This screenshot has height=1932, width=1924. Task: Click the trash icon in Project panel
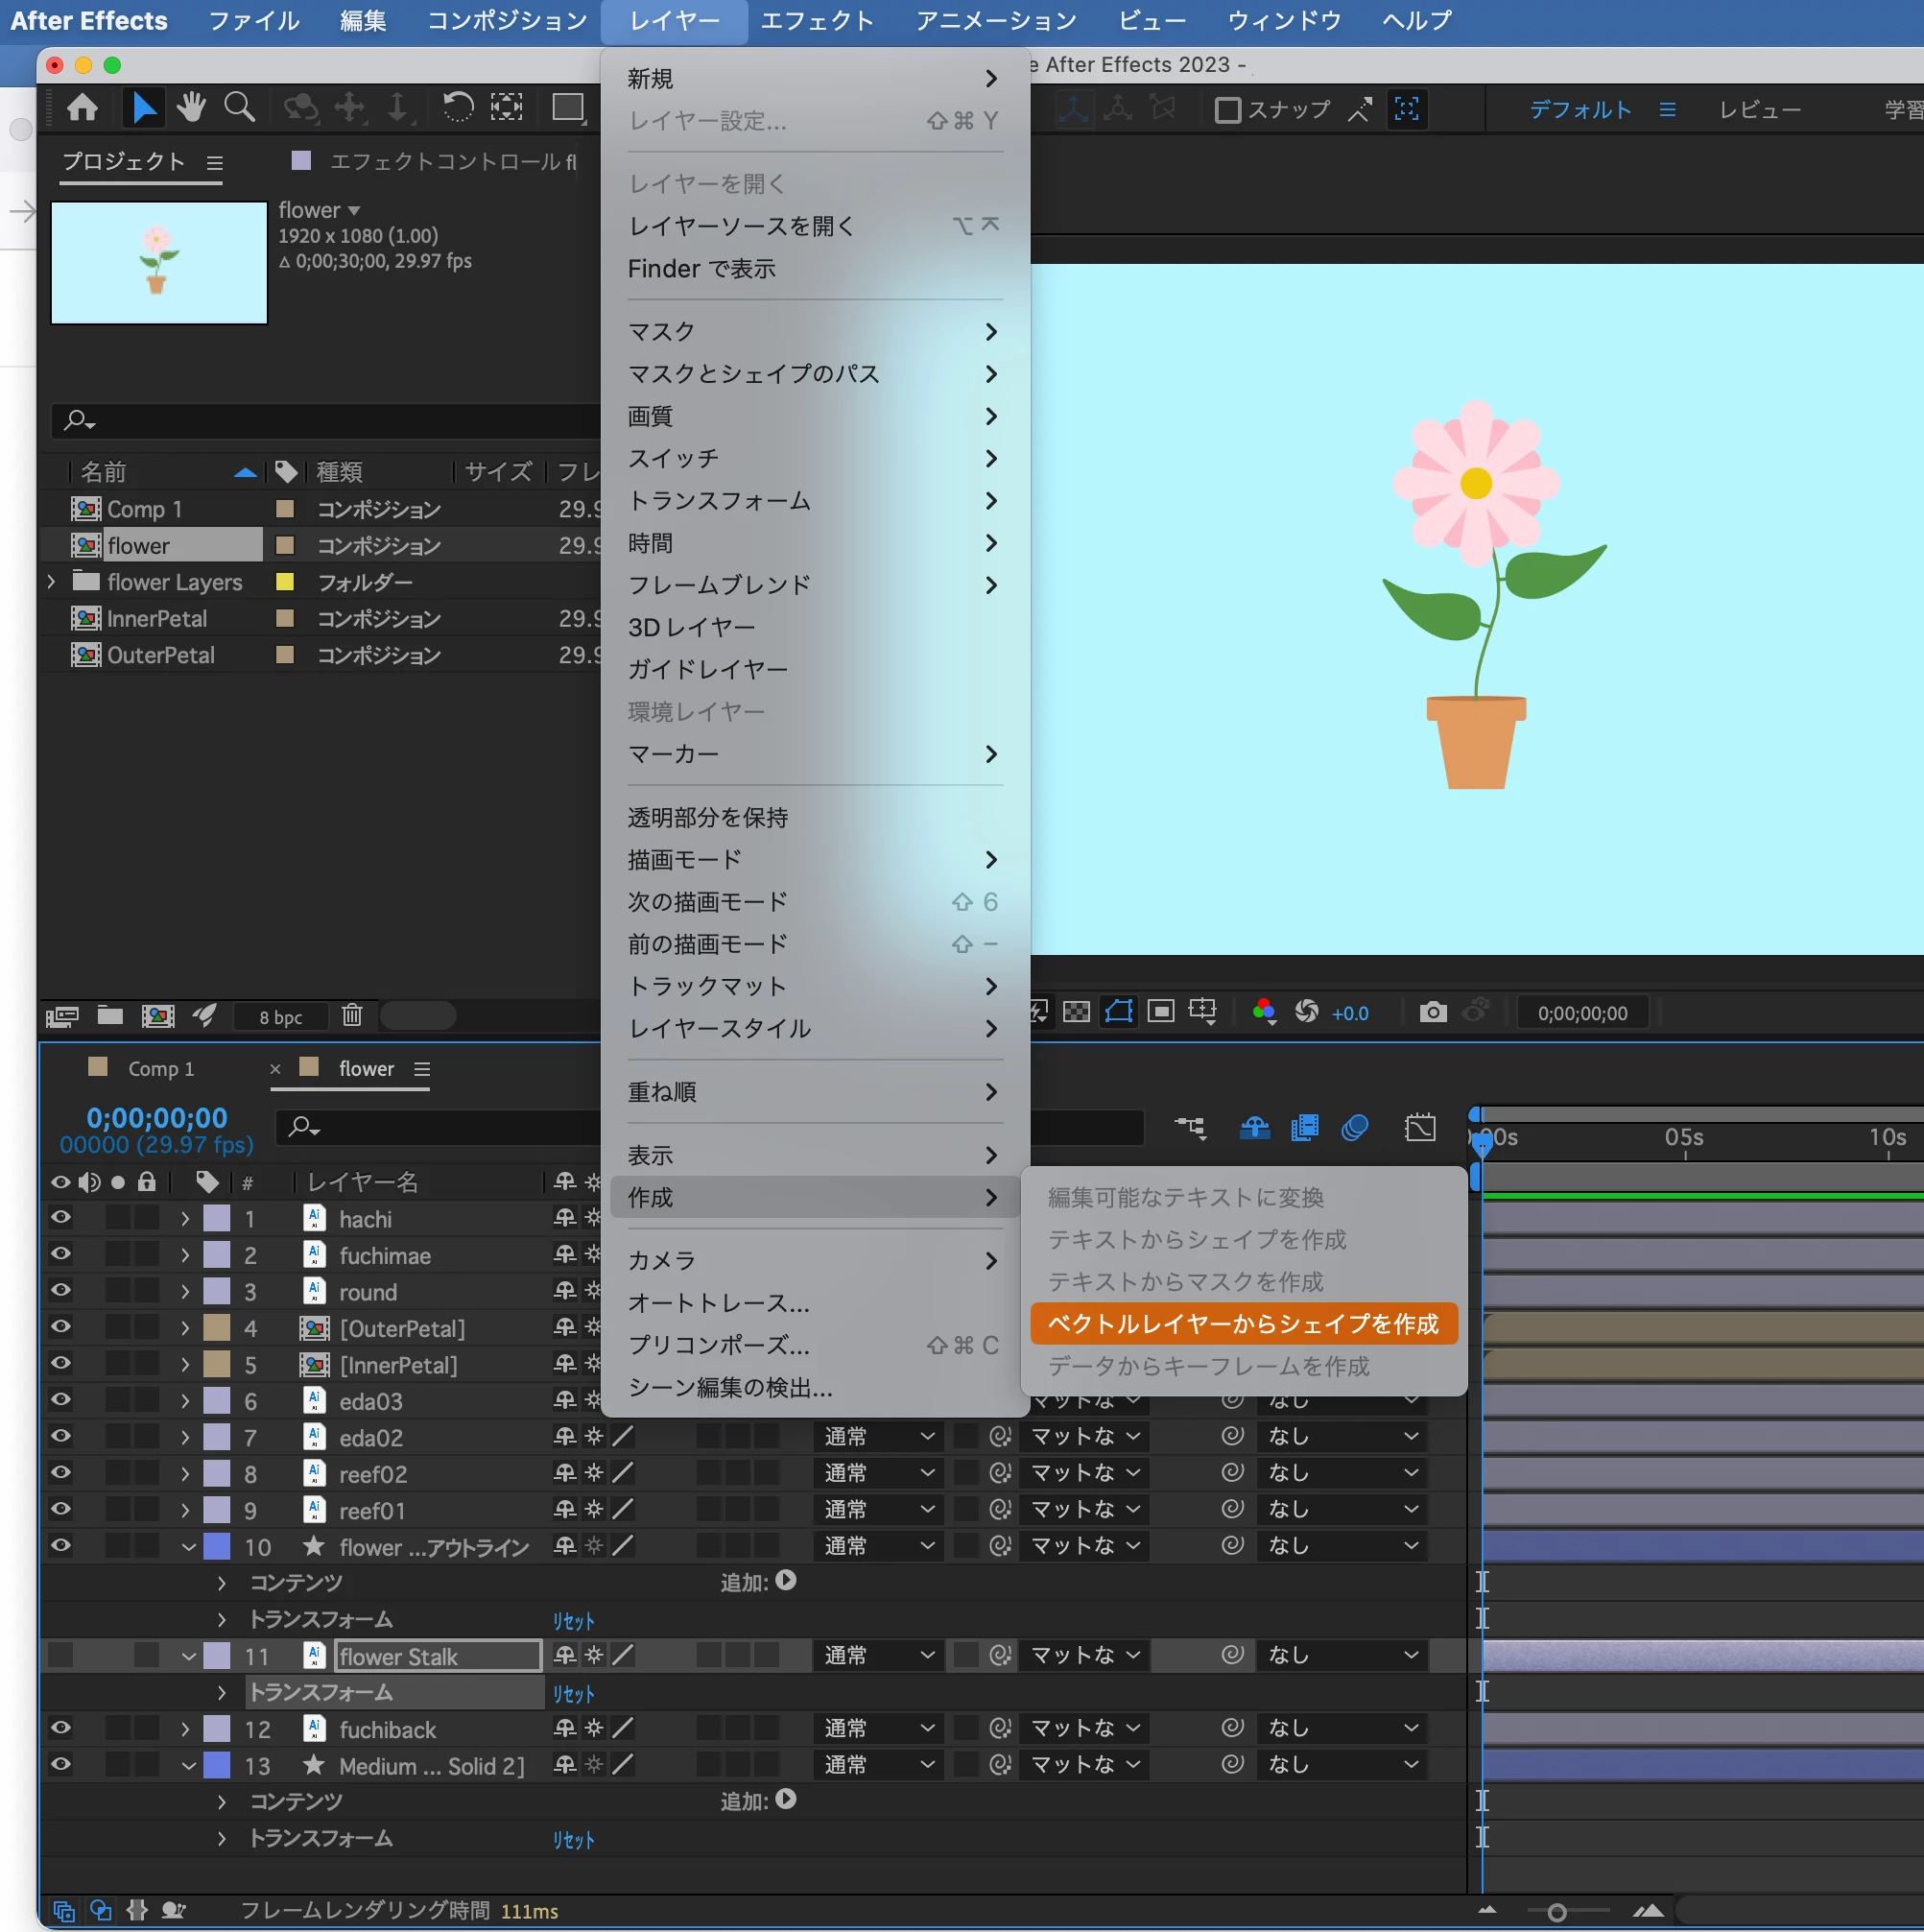coord(351,1016)
